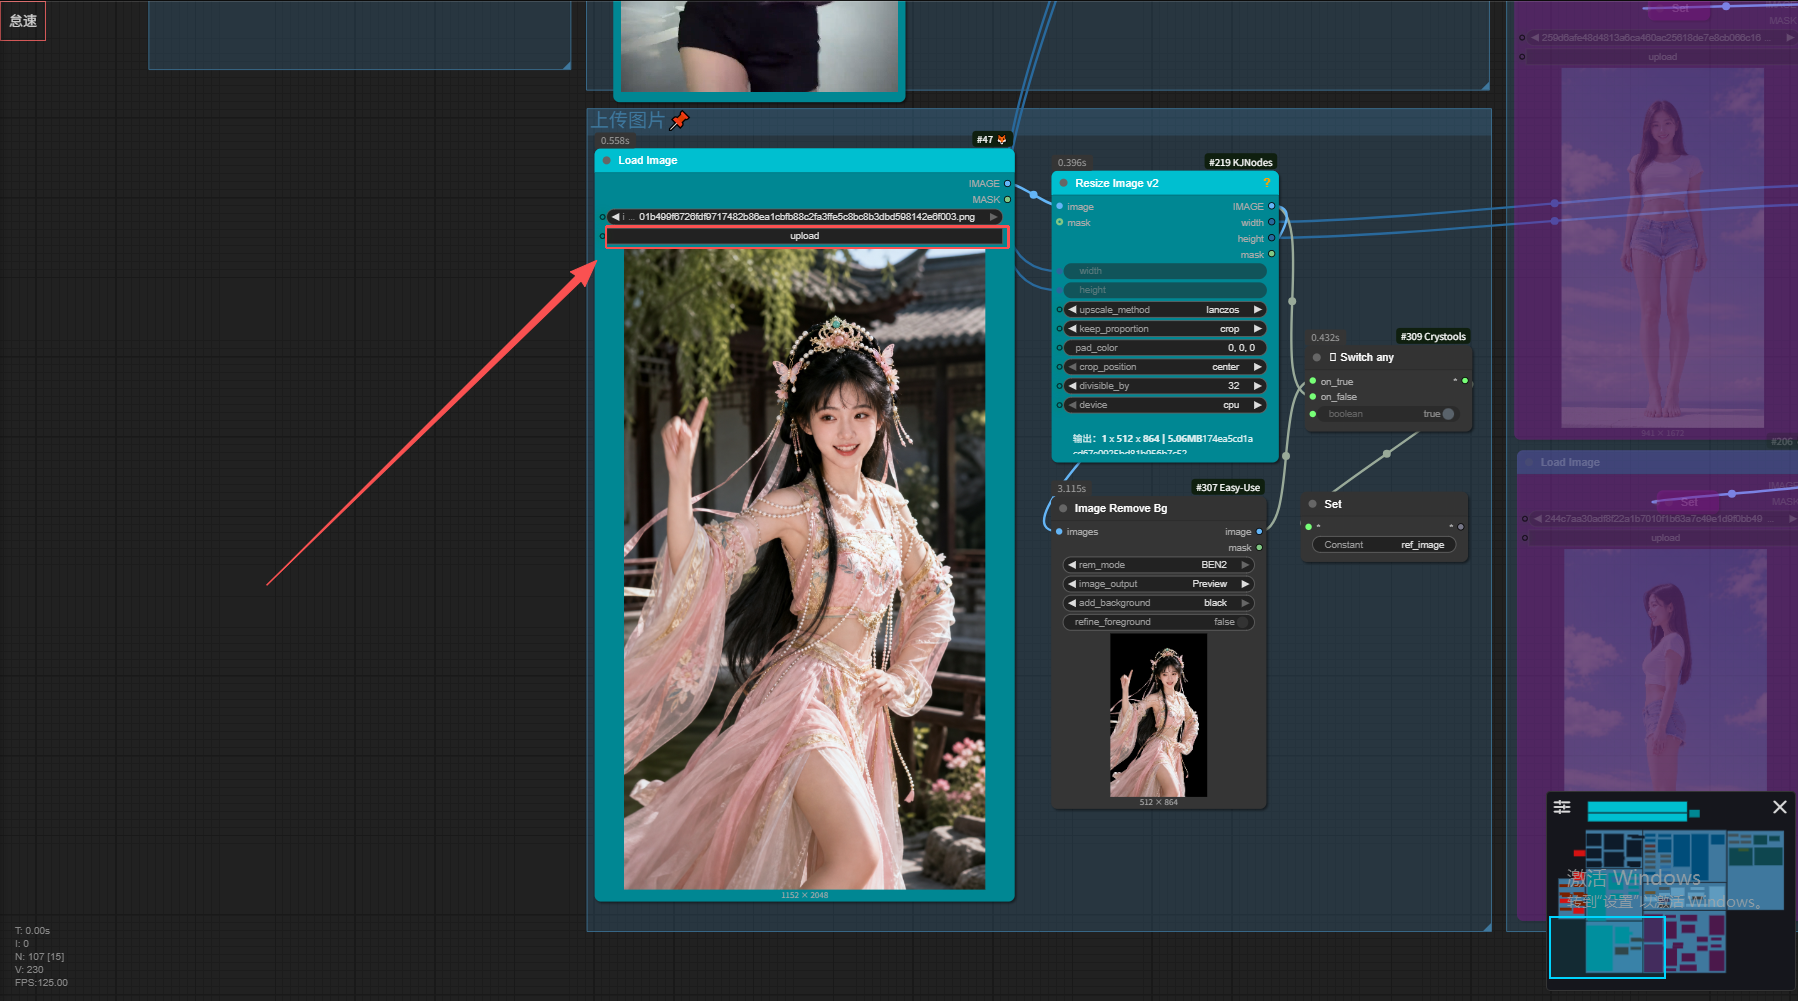Click the next arrow of keep_proportion
The width and height of the screenshot is (1798, 1001).
[x=1258, y=329]
